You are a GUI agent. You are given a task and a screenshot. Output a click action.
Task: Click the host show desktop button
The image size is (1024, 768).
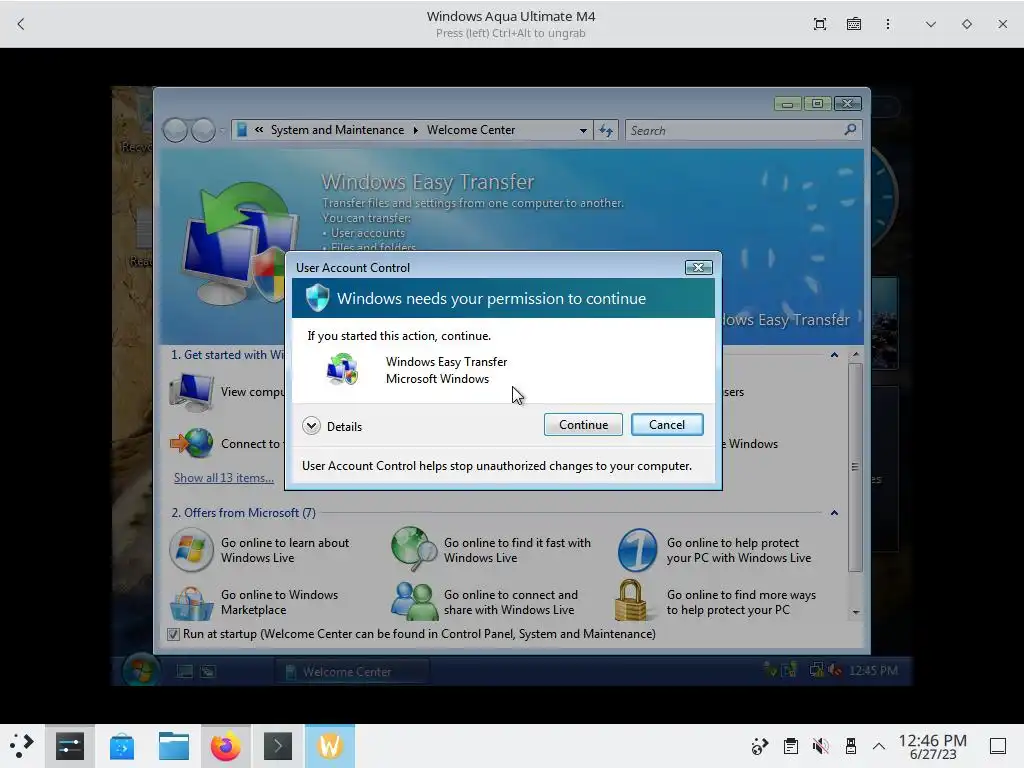[x=998, y=746]
